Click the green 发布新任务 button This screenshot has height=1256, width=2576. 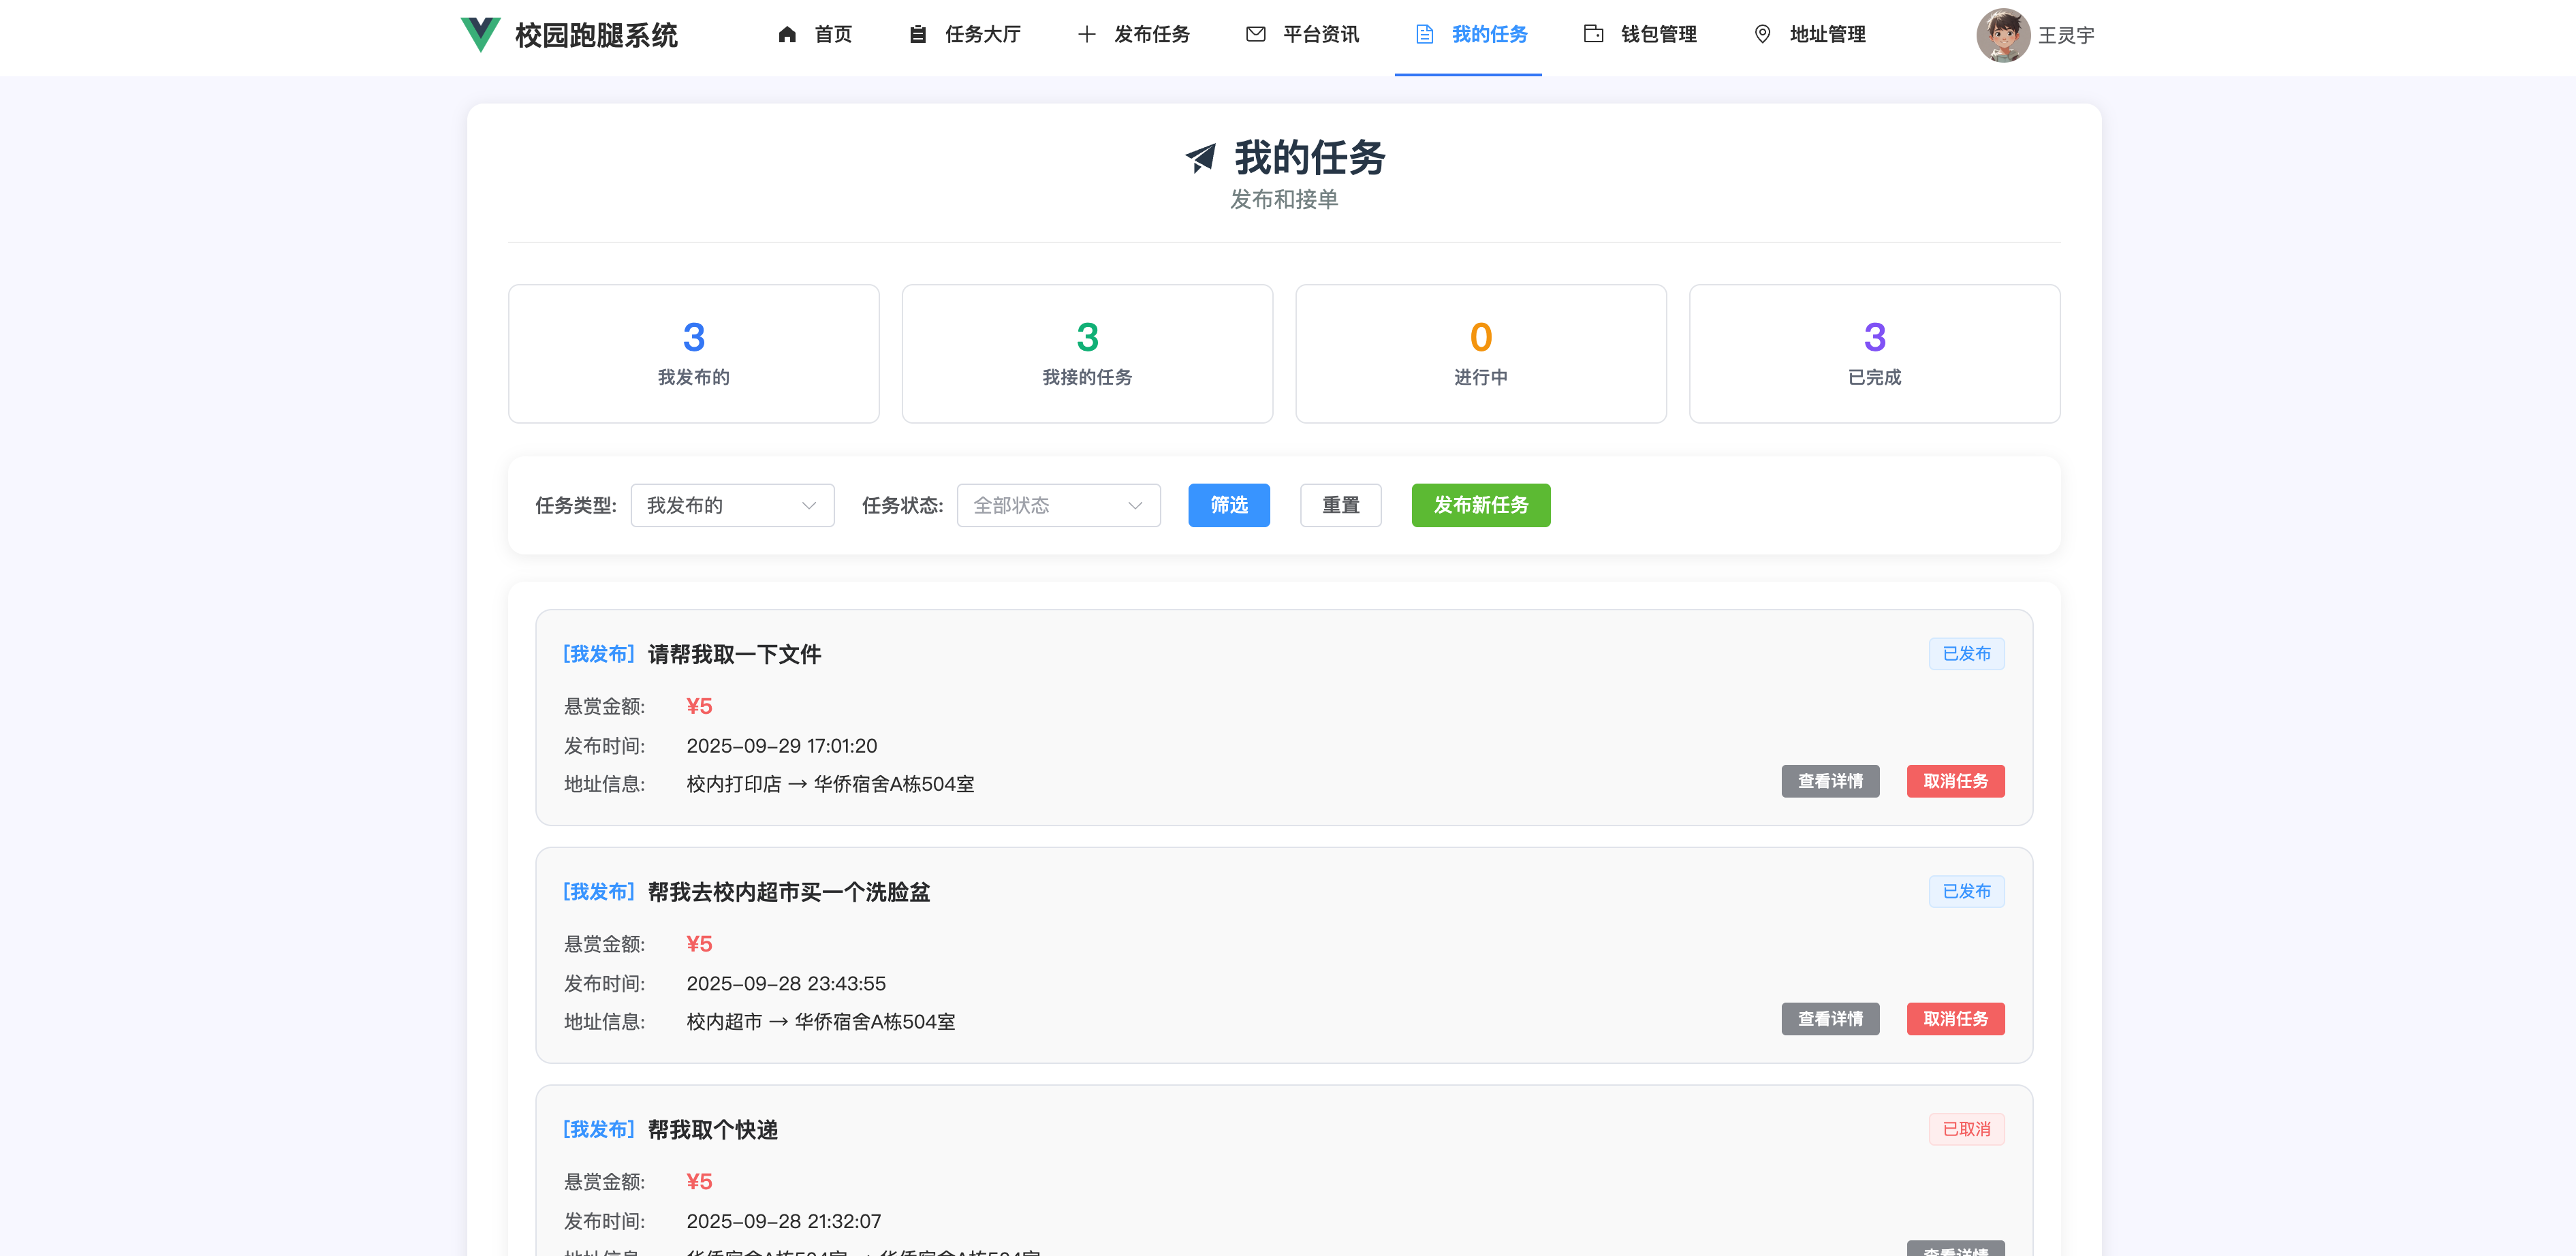tap(1480, 505)
